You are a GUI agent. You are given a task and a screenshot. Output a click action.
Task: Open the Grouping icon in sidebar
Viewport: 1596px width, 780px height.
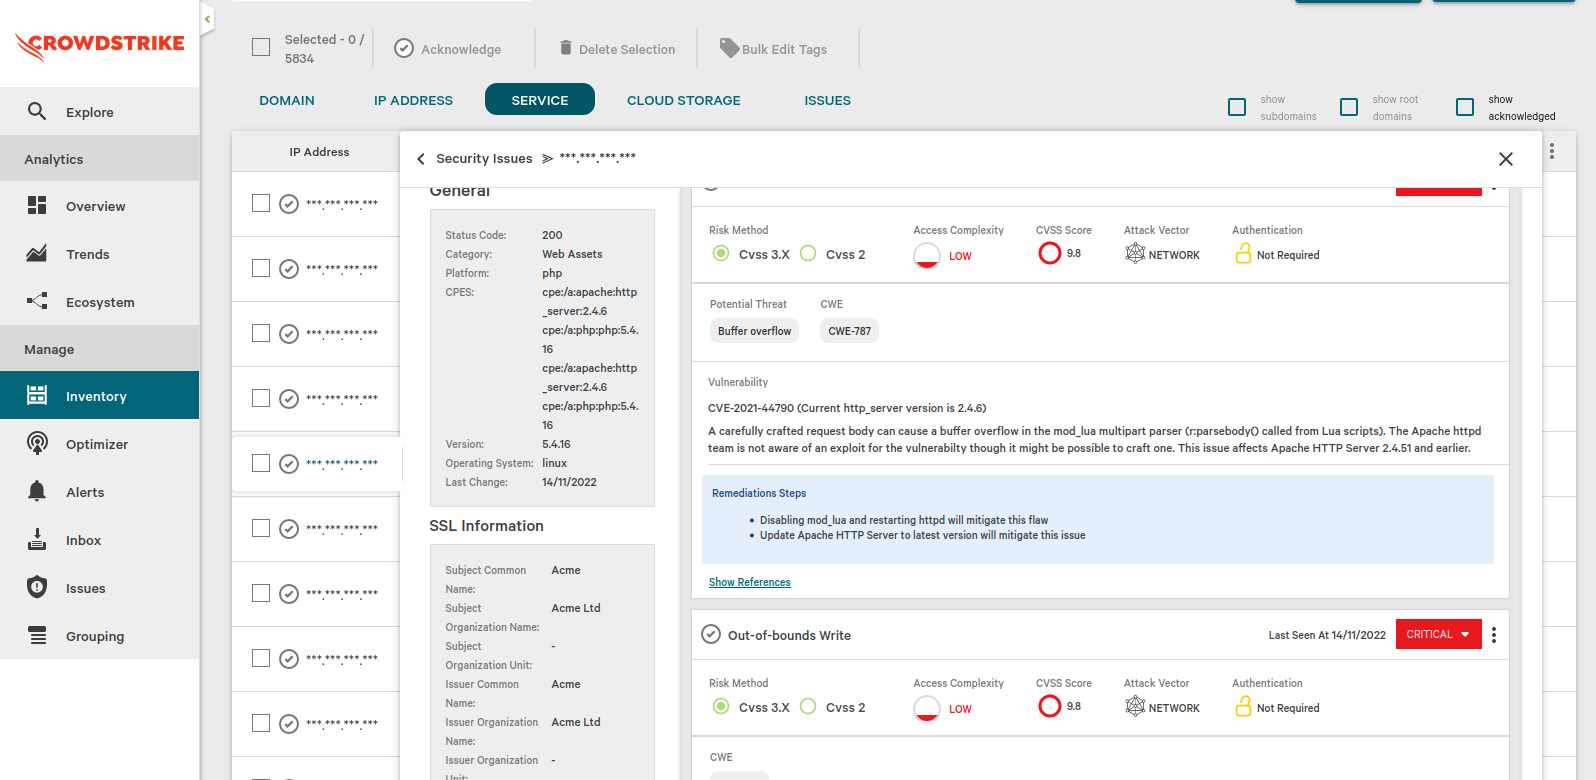(37, 635)
